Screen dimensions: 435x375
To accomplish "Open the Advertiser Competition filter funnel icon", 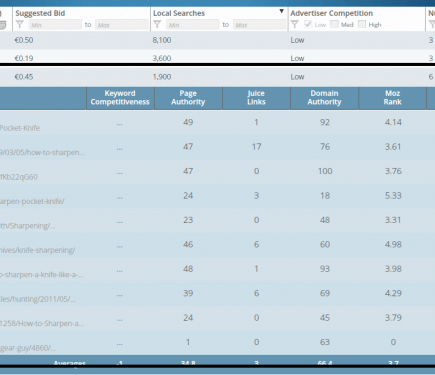I will (295, 25).
